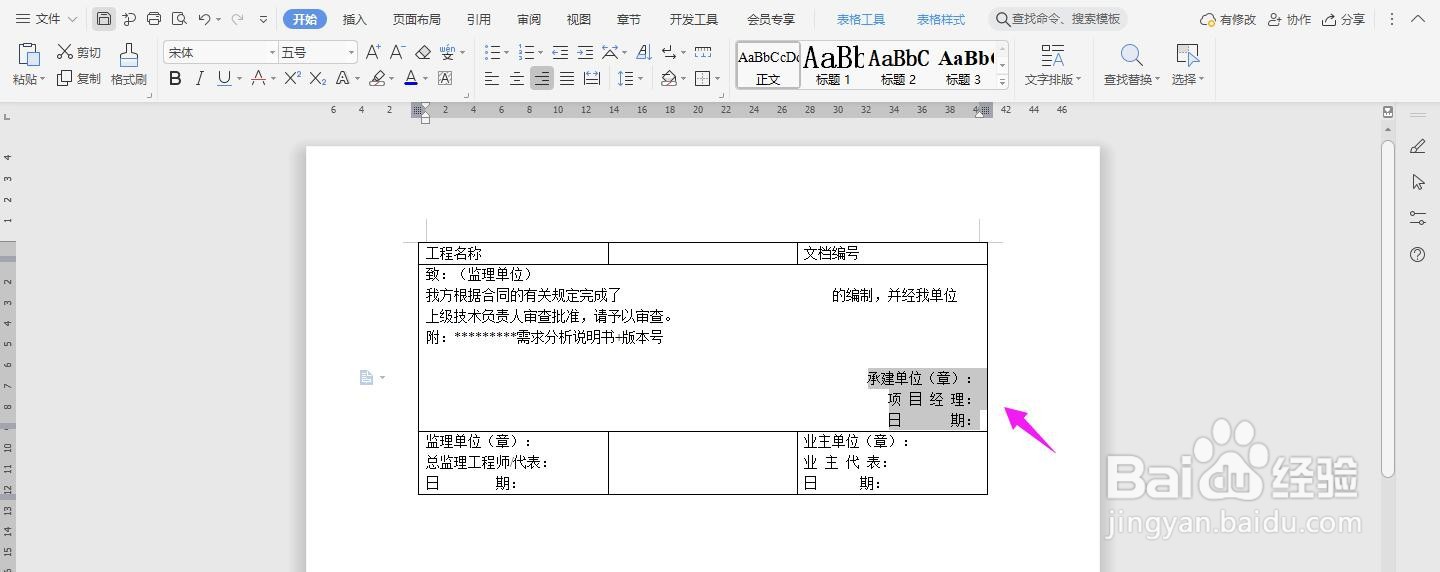
Task: Expand the styles gallery list
Action: click(x=1003, y=82)
